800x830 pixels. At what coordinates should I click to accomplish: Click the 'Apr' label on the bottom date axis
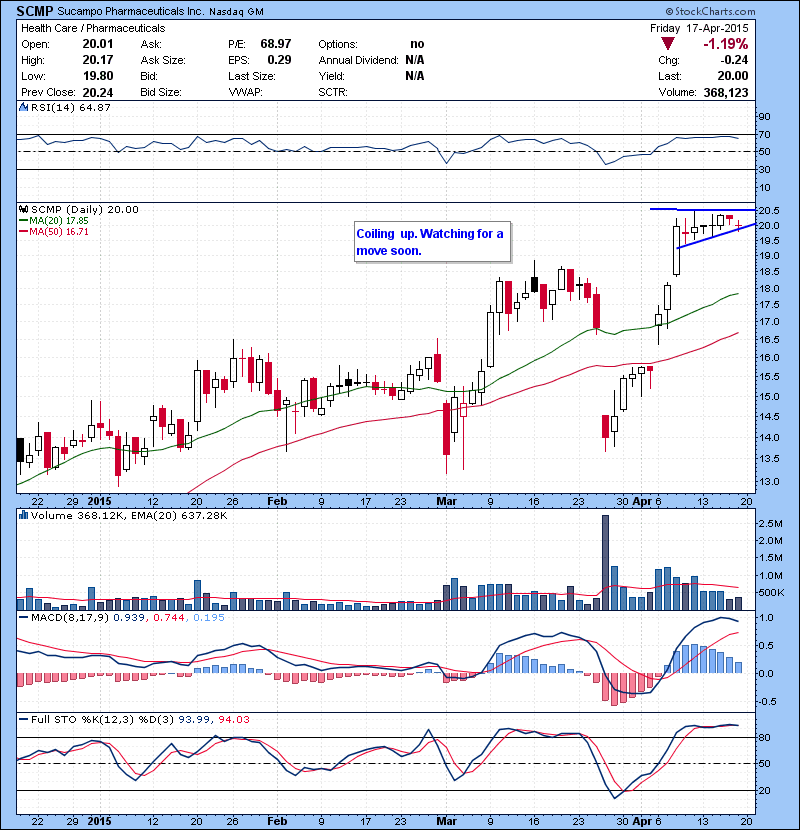(x=642, y=821)
